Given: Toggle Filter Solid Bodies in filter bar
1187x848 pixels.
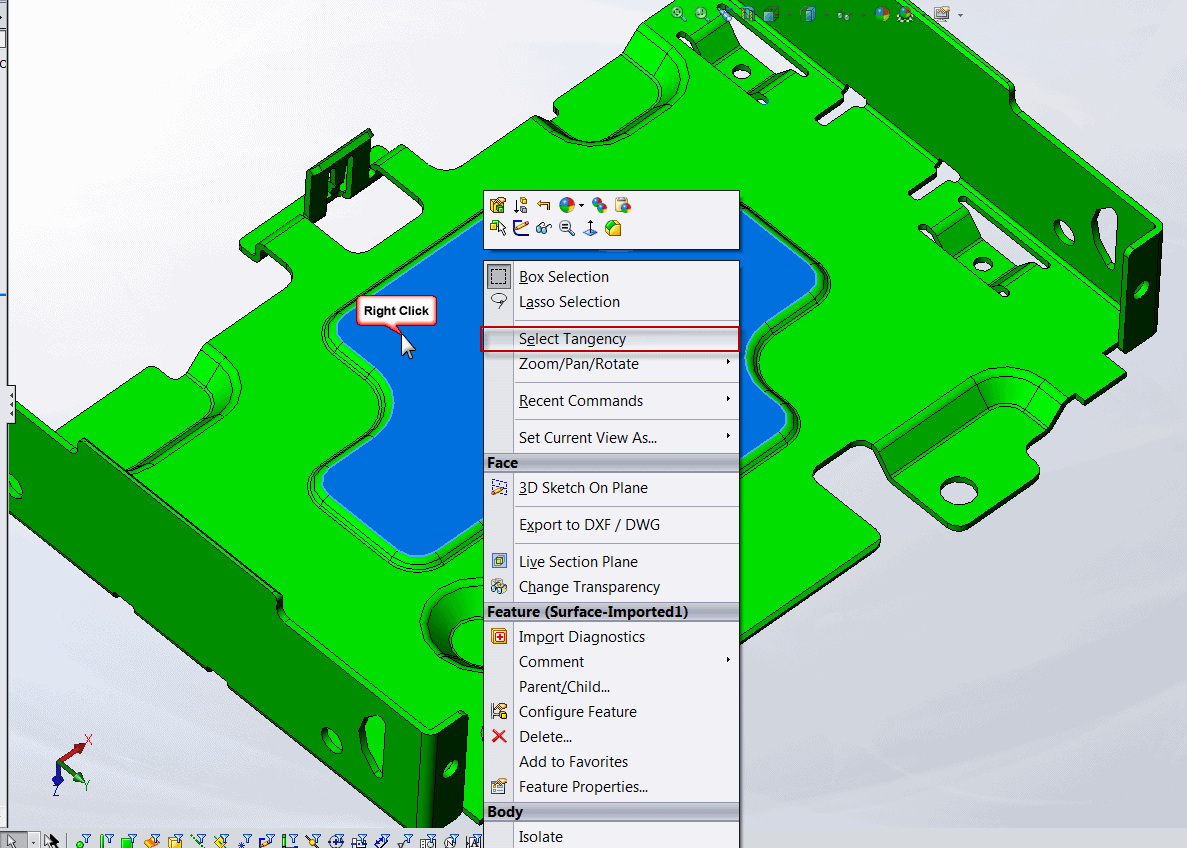Looking at the screenshot, I should (175, 840).
